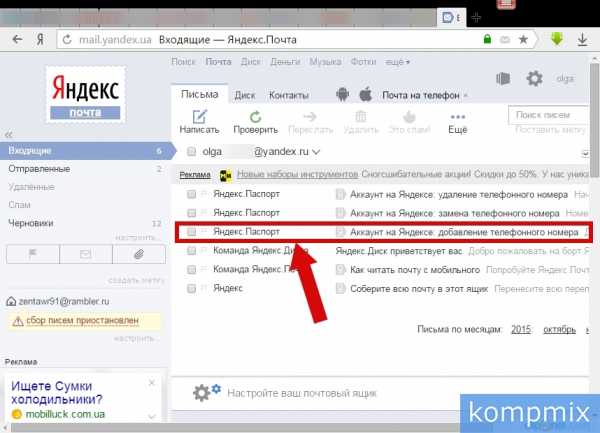
Task: Switch to the Контакты tab
Action: (289, 95)
